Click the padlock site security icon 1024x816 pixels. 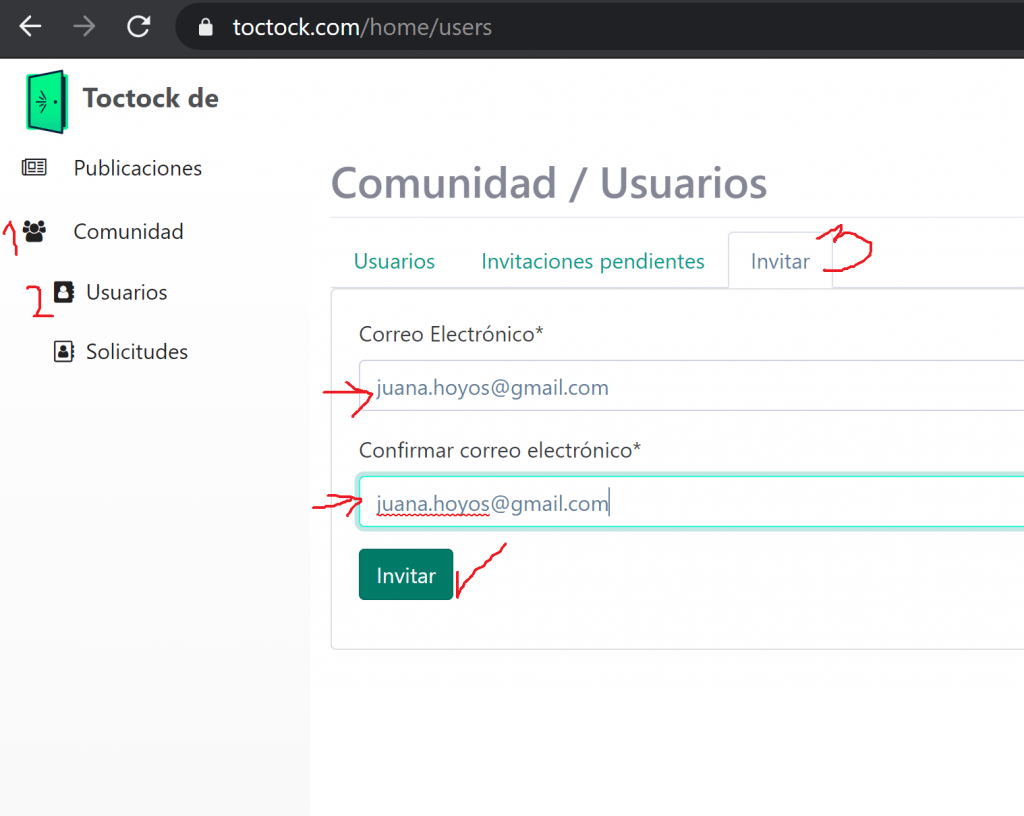207,28
